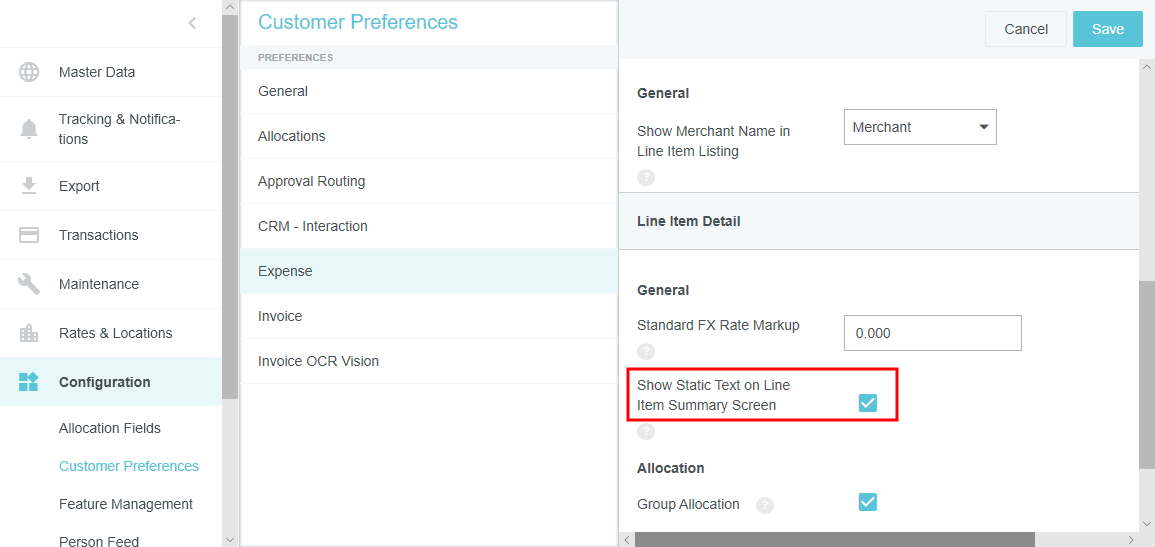Open the Show Merchant Name dropdown
The width and height of the screenshot is (1155, 547).
(920, 127)
